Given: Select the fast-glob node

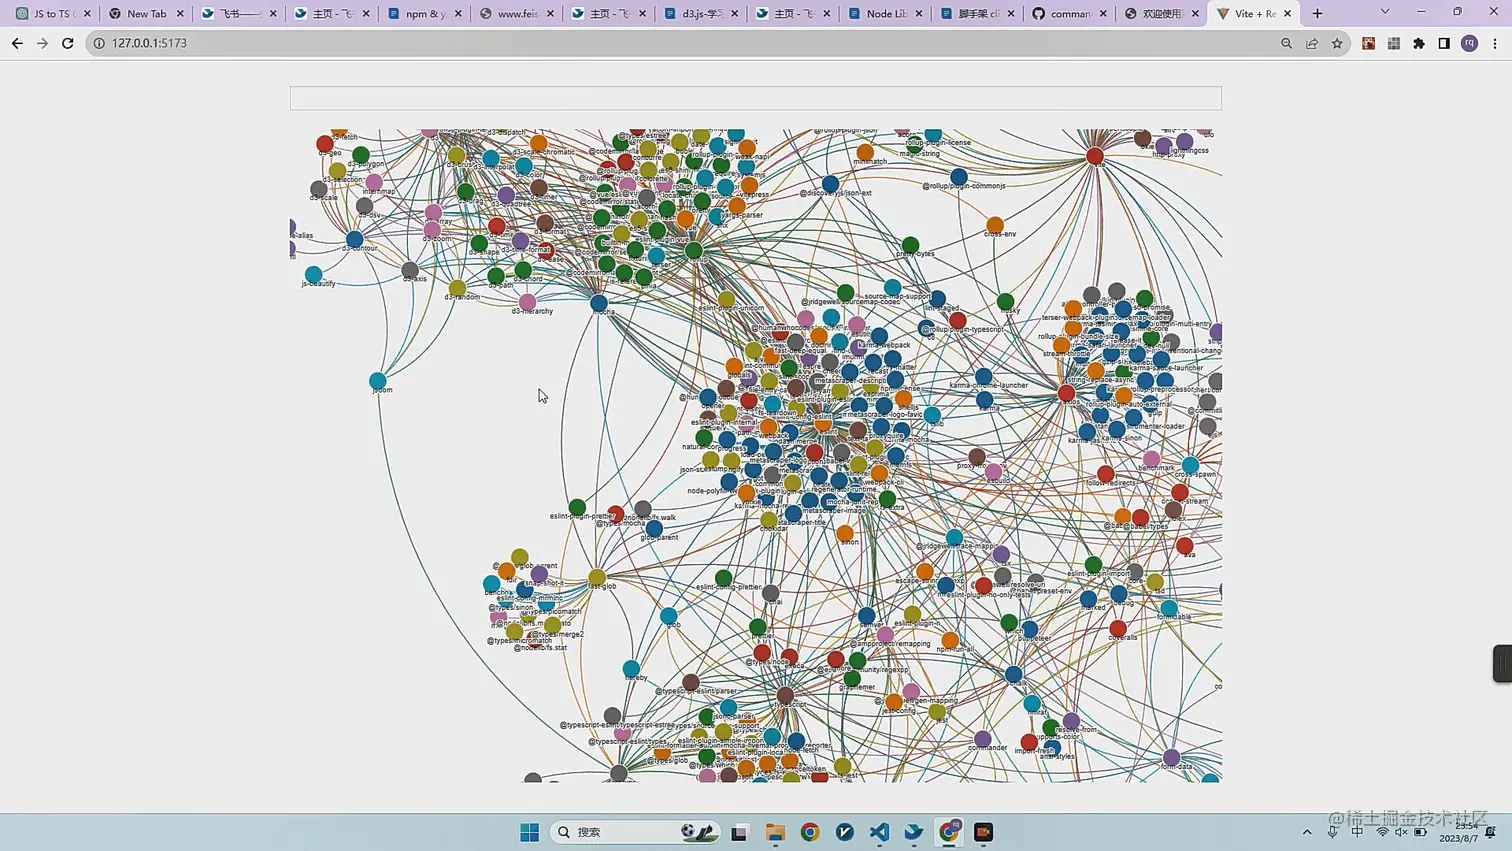Looking at the screenshot, I should coord(597,577).
